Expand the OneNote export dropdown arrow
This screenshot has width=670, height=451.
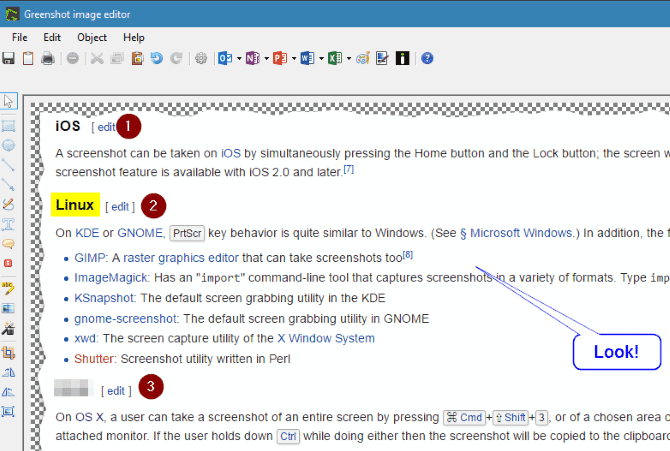pyautogui.click(x=266, y=59)
